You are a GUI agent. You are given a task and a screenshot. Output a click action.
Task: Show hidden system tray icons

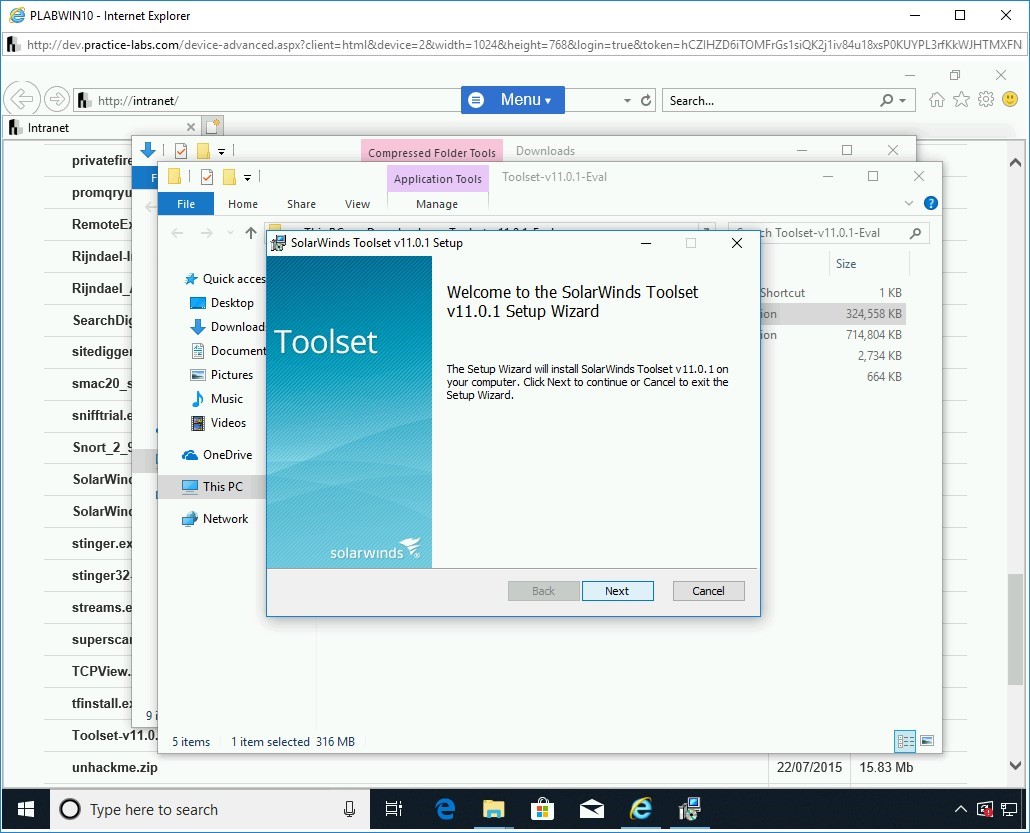961,809
